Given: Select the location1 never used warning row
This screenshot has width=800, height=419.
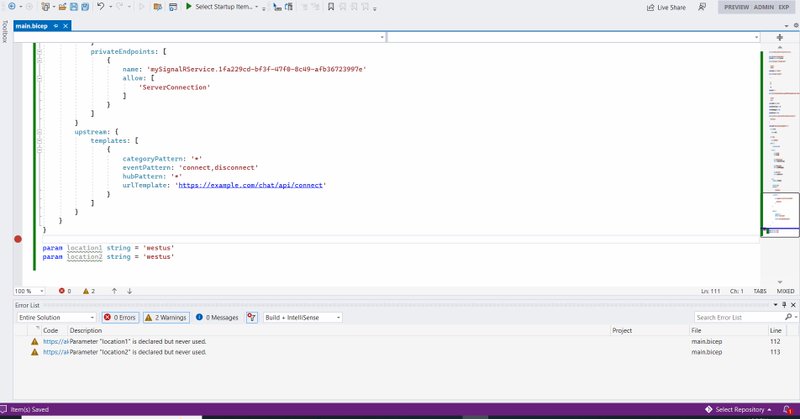Looking at the screenshot, I should (406, 341).
